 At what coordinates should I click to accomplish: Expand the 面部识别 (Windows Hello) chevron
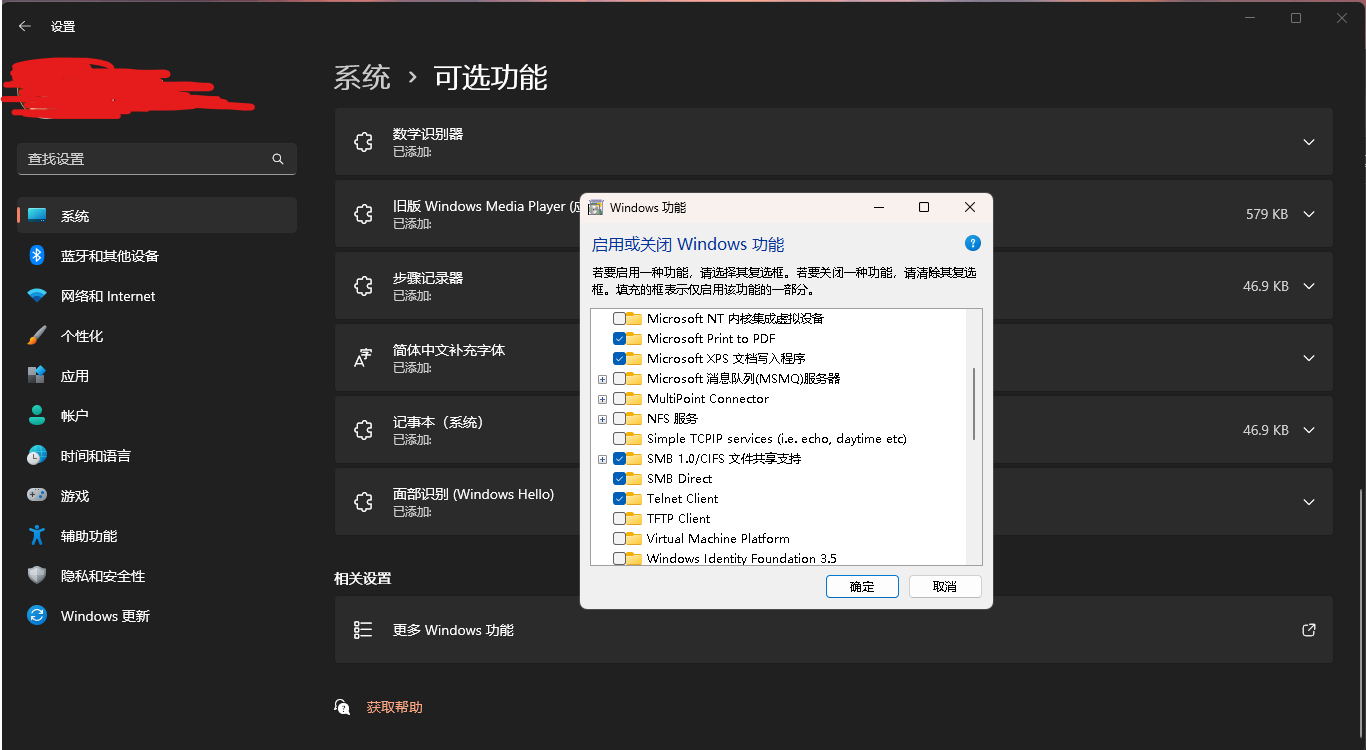[1309, 502]
